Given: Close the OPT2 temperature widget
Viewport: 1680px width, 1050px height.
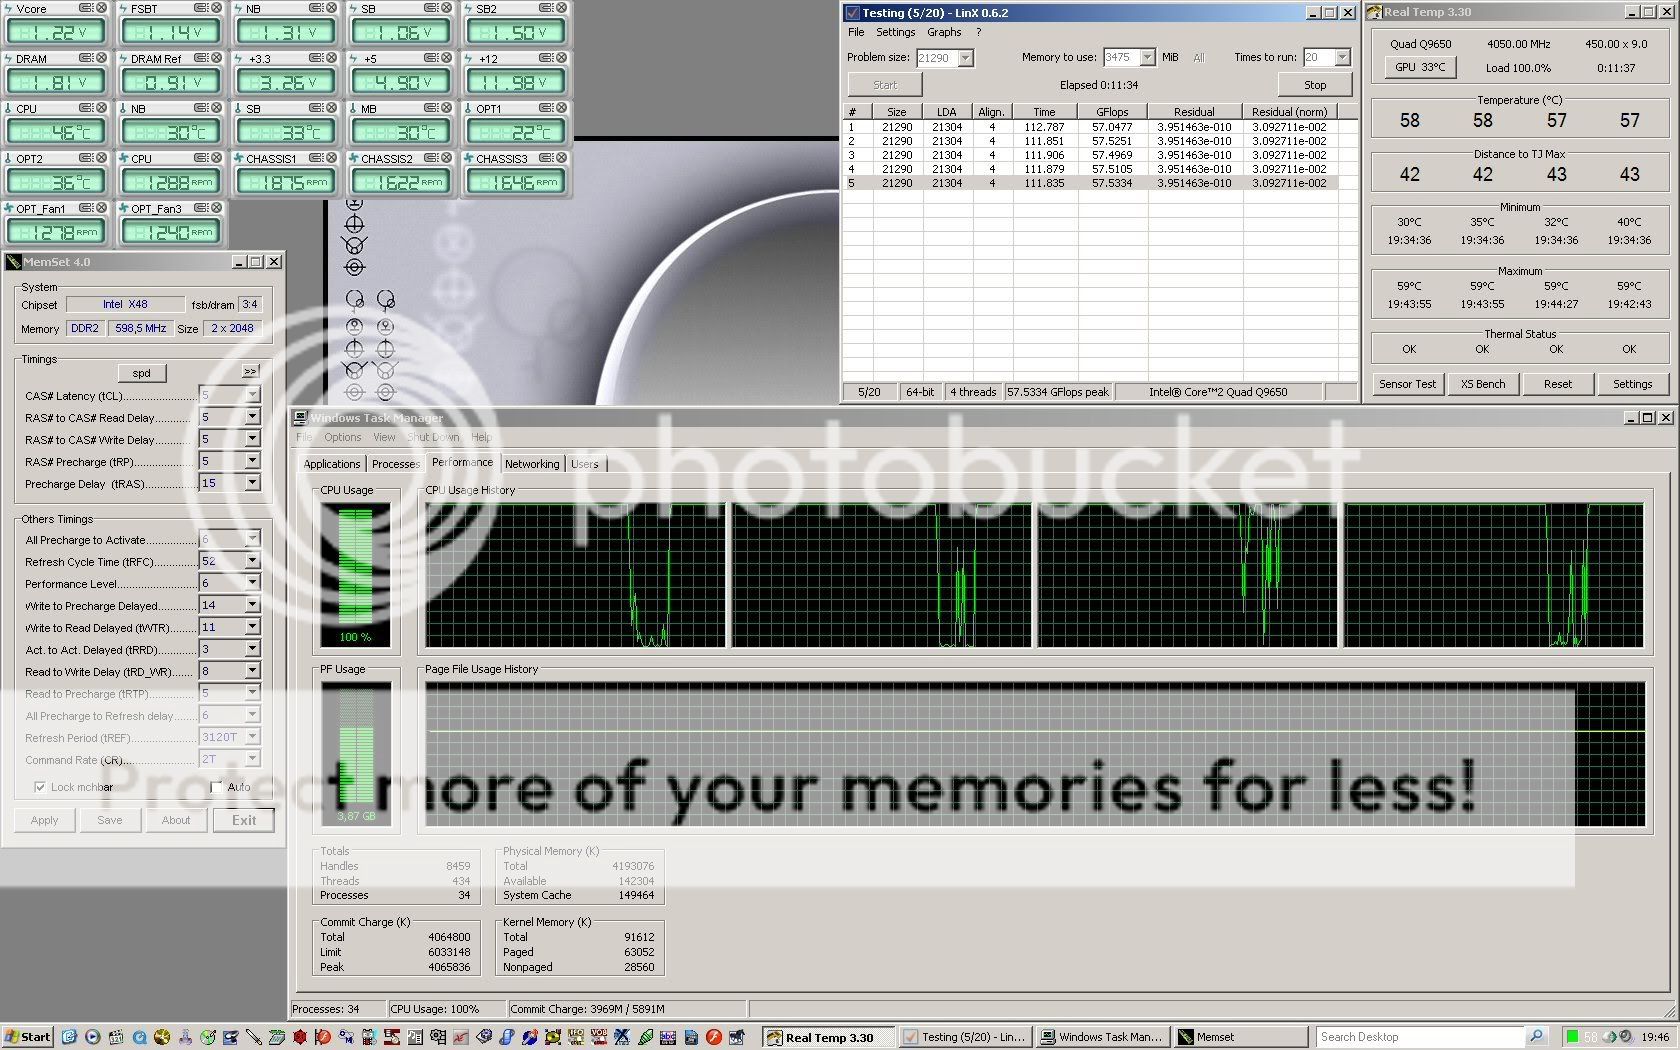Looking at the screenshot, I should click(x=101, y=158).
